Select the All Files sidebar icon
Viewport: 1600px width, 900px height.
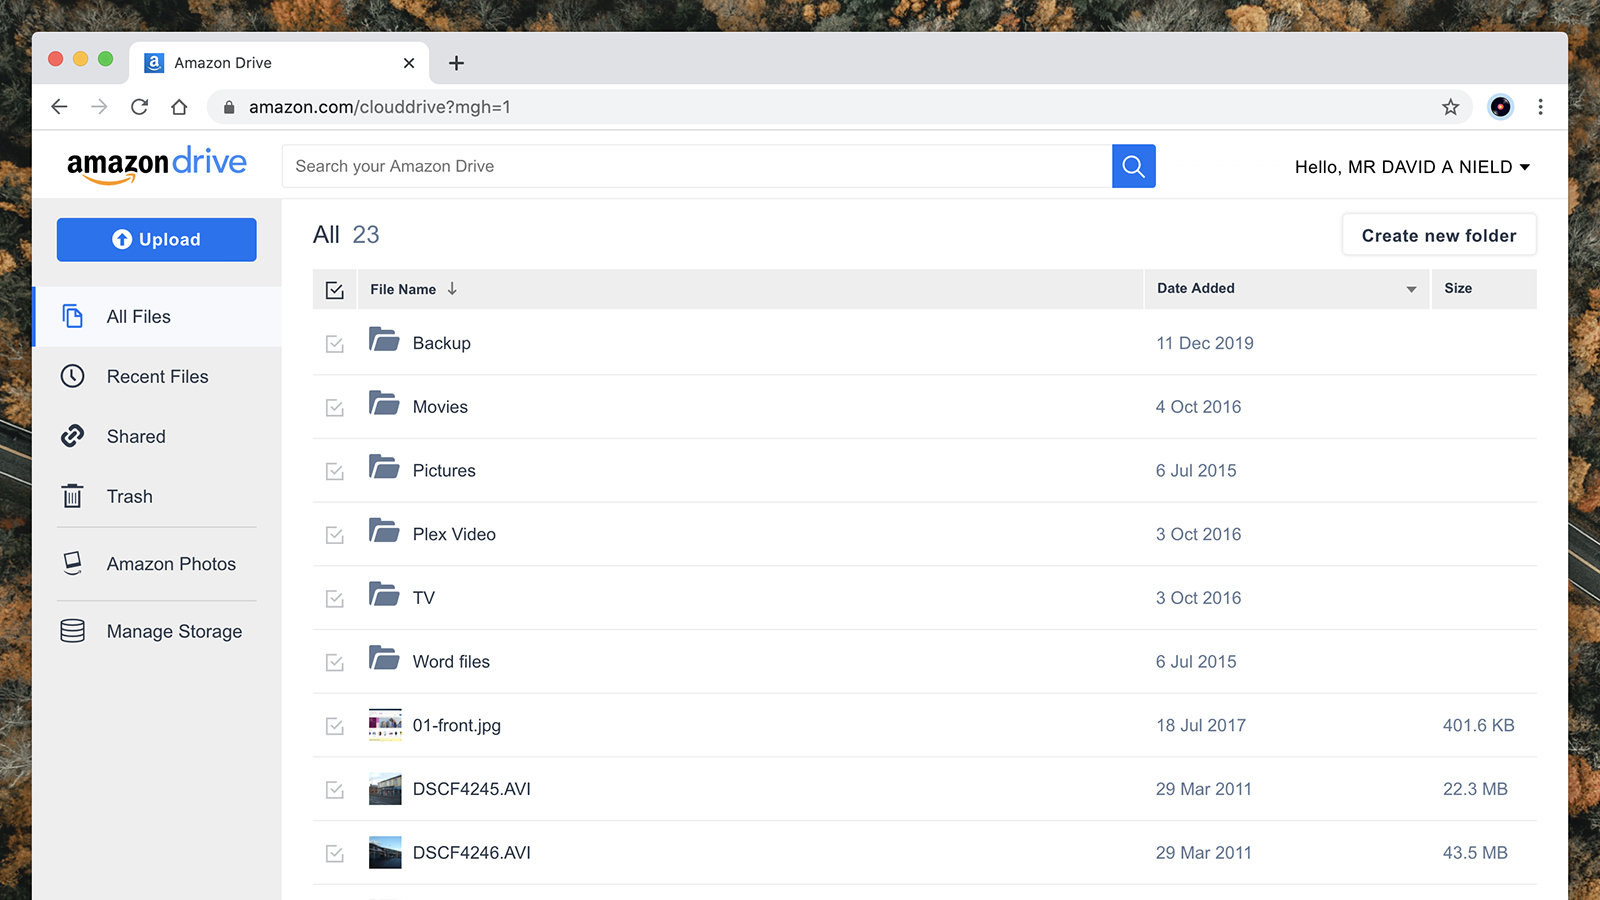pos(73,316)
